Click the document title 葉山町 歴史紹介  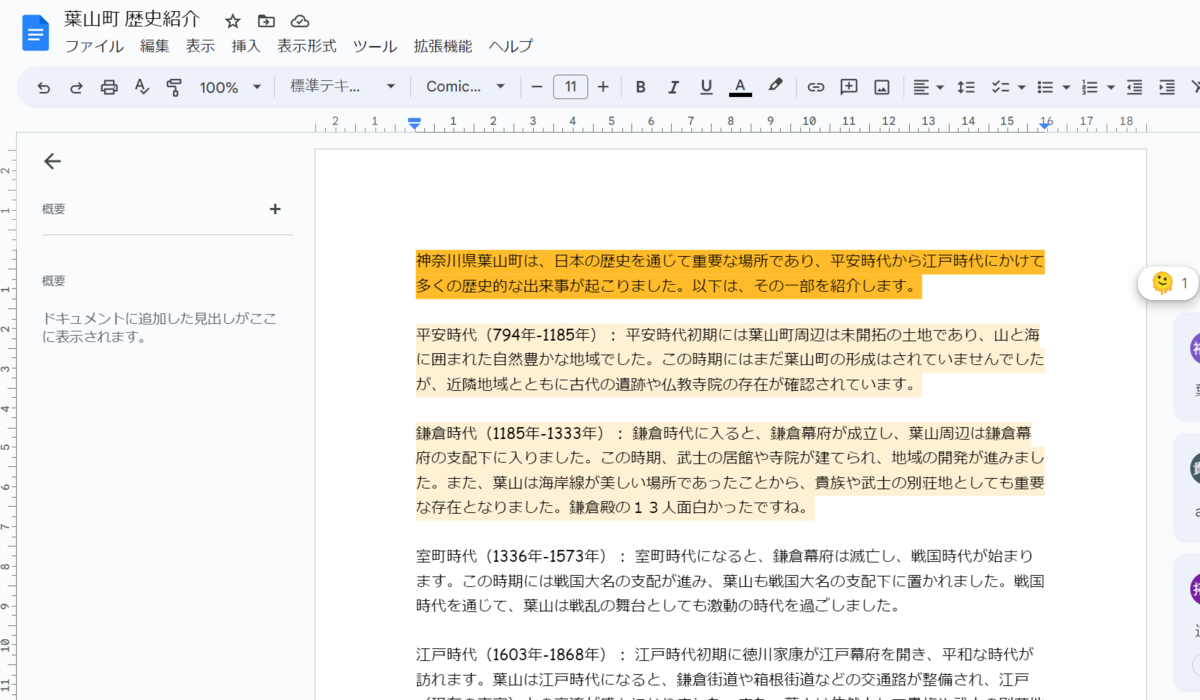point(132,20)
